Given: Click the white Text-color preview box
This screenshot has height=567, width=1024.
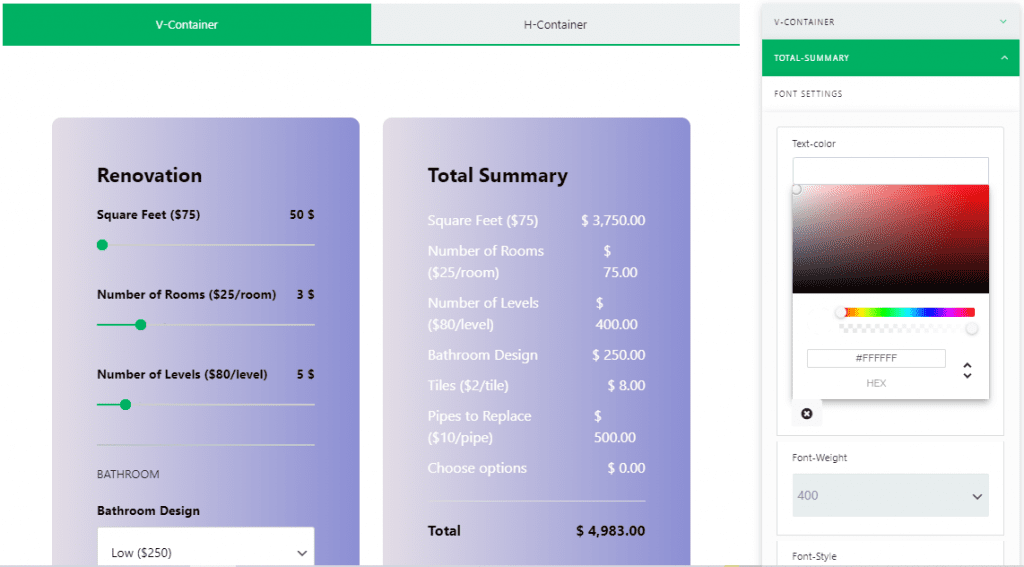Looking at the screenshot, I should 890,170.
